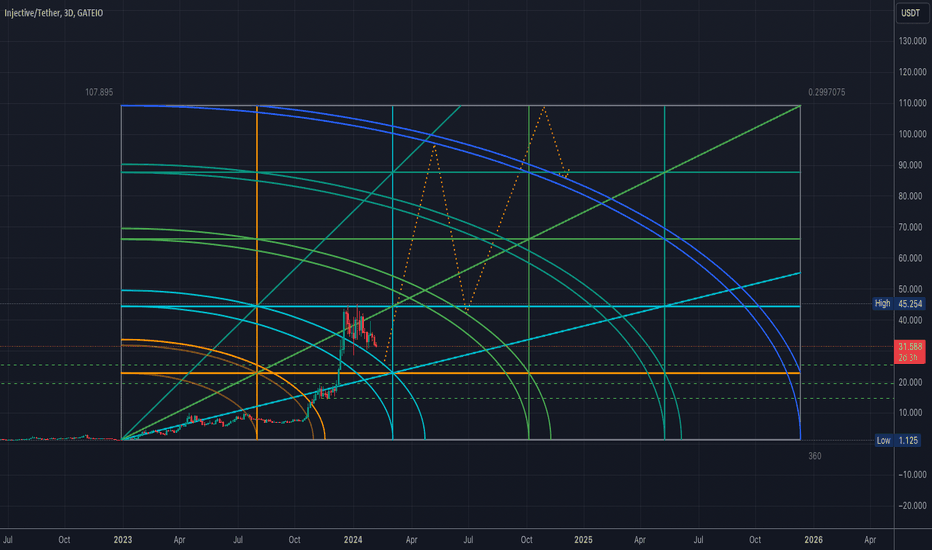932x550 pixels.
Task: Click the 20.000 price axis label
Action: coord(911,382)
